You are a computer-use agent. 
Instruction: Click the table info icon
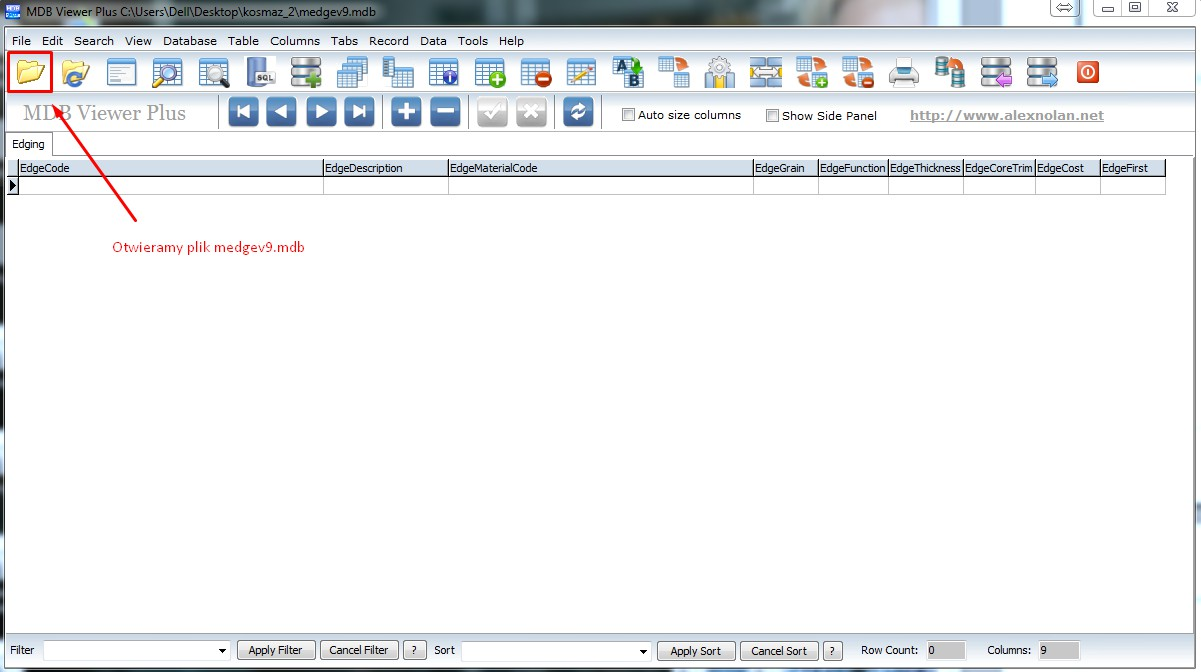coord(443,72)
